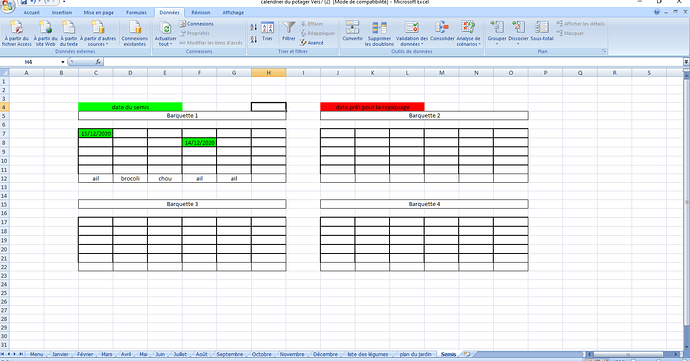This screenshot has height=361, width=690.
Task: Click the Dissocier icon
Action: [x=518, y=27]
